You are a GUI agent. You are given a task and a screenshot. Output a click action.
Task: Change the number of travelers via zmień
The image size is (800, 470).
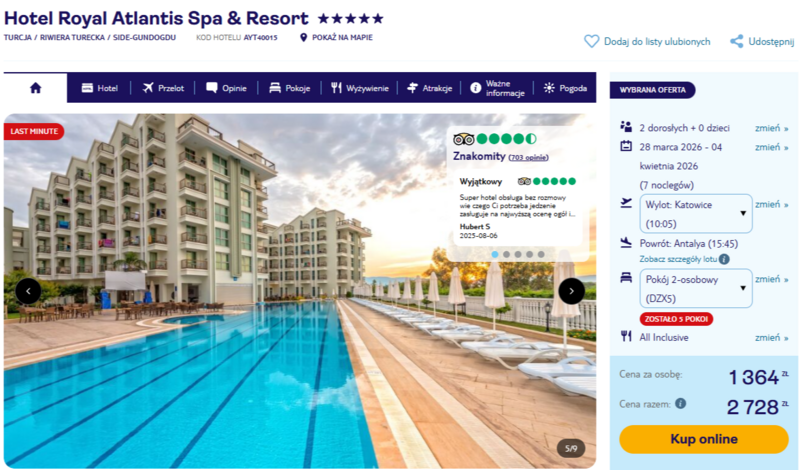click(771, 128)
